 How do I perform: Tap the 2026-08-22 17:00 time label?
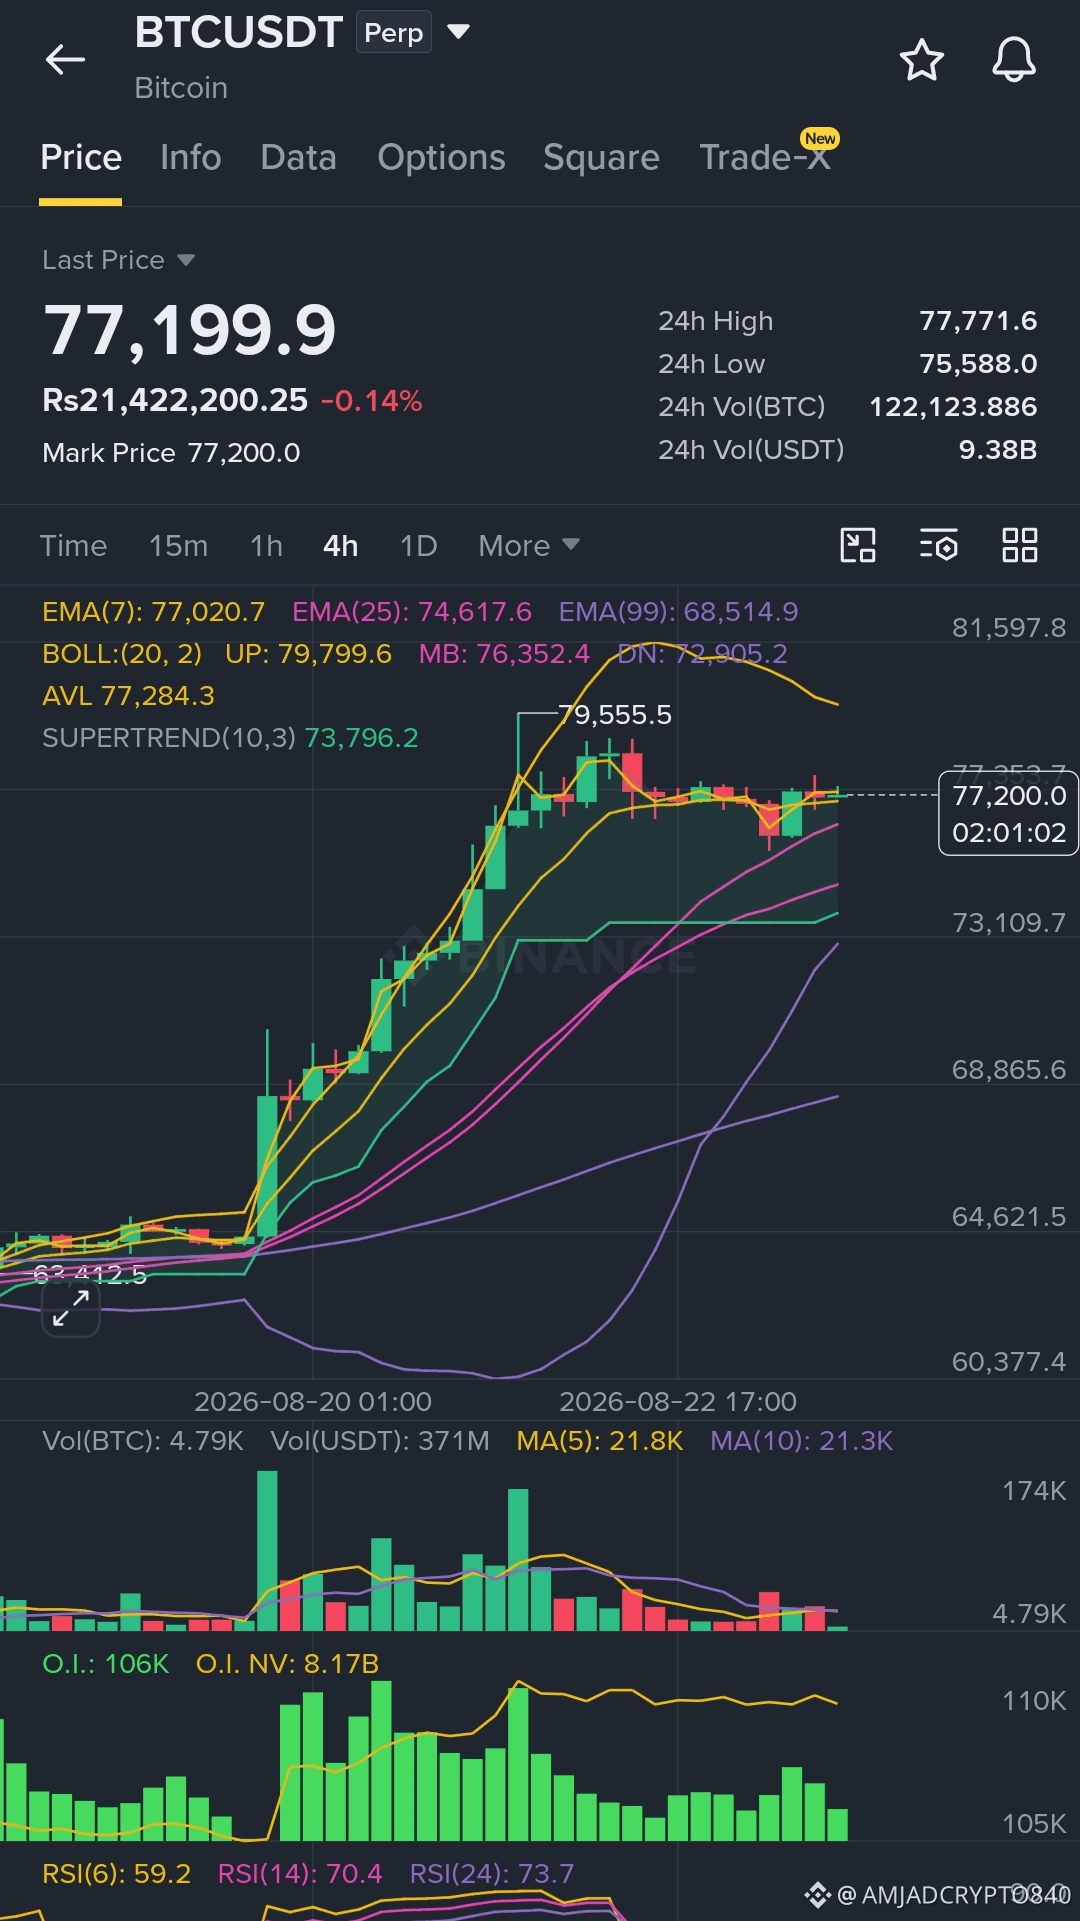coord(678,1401)
